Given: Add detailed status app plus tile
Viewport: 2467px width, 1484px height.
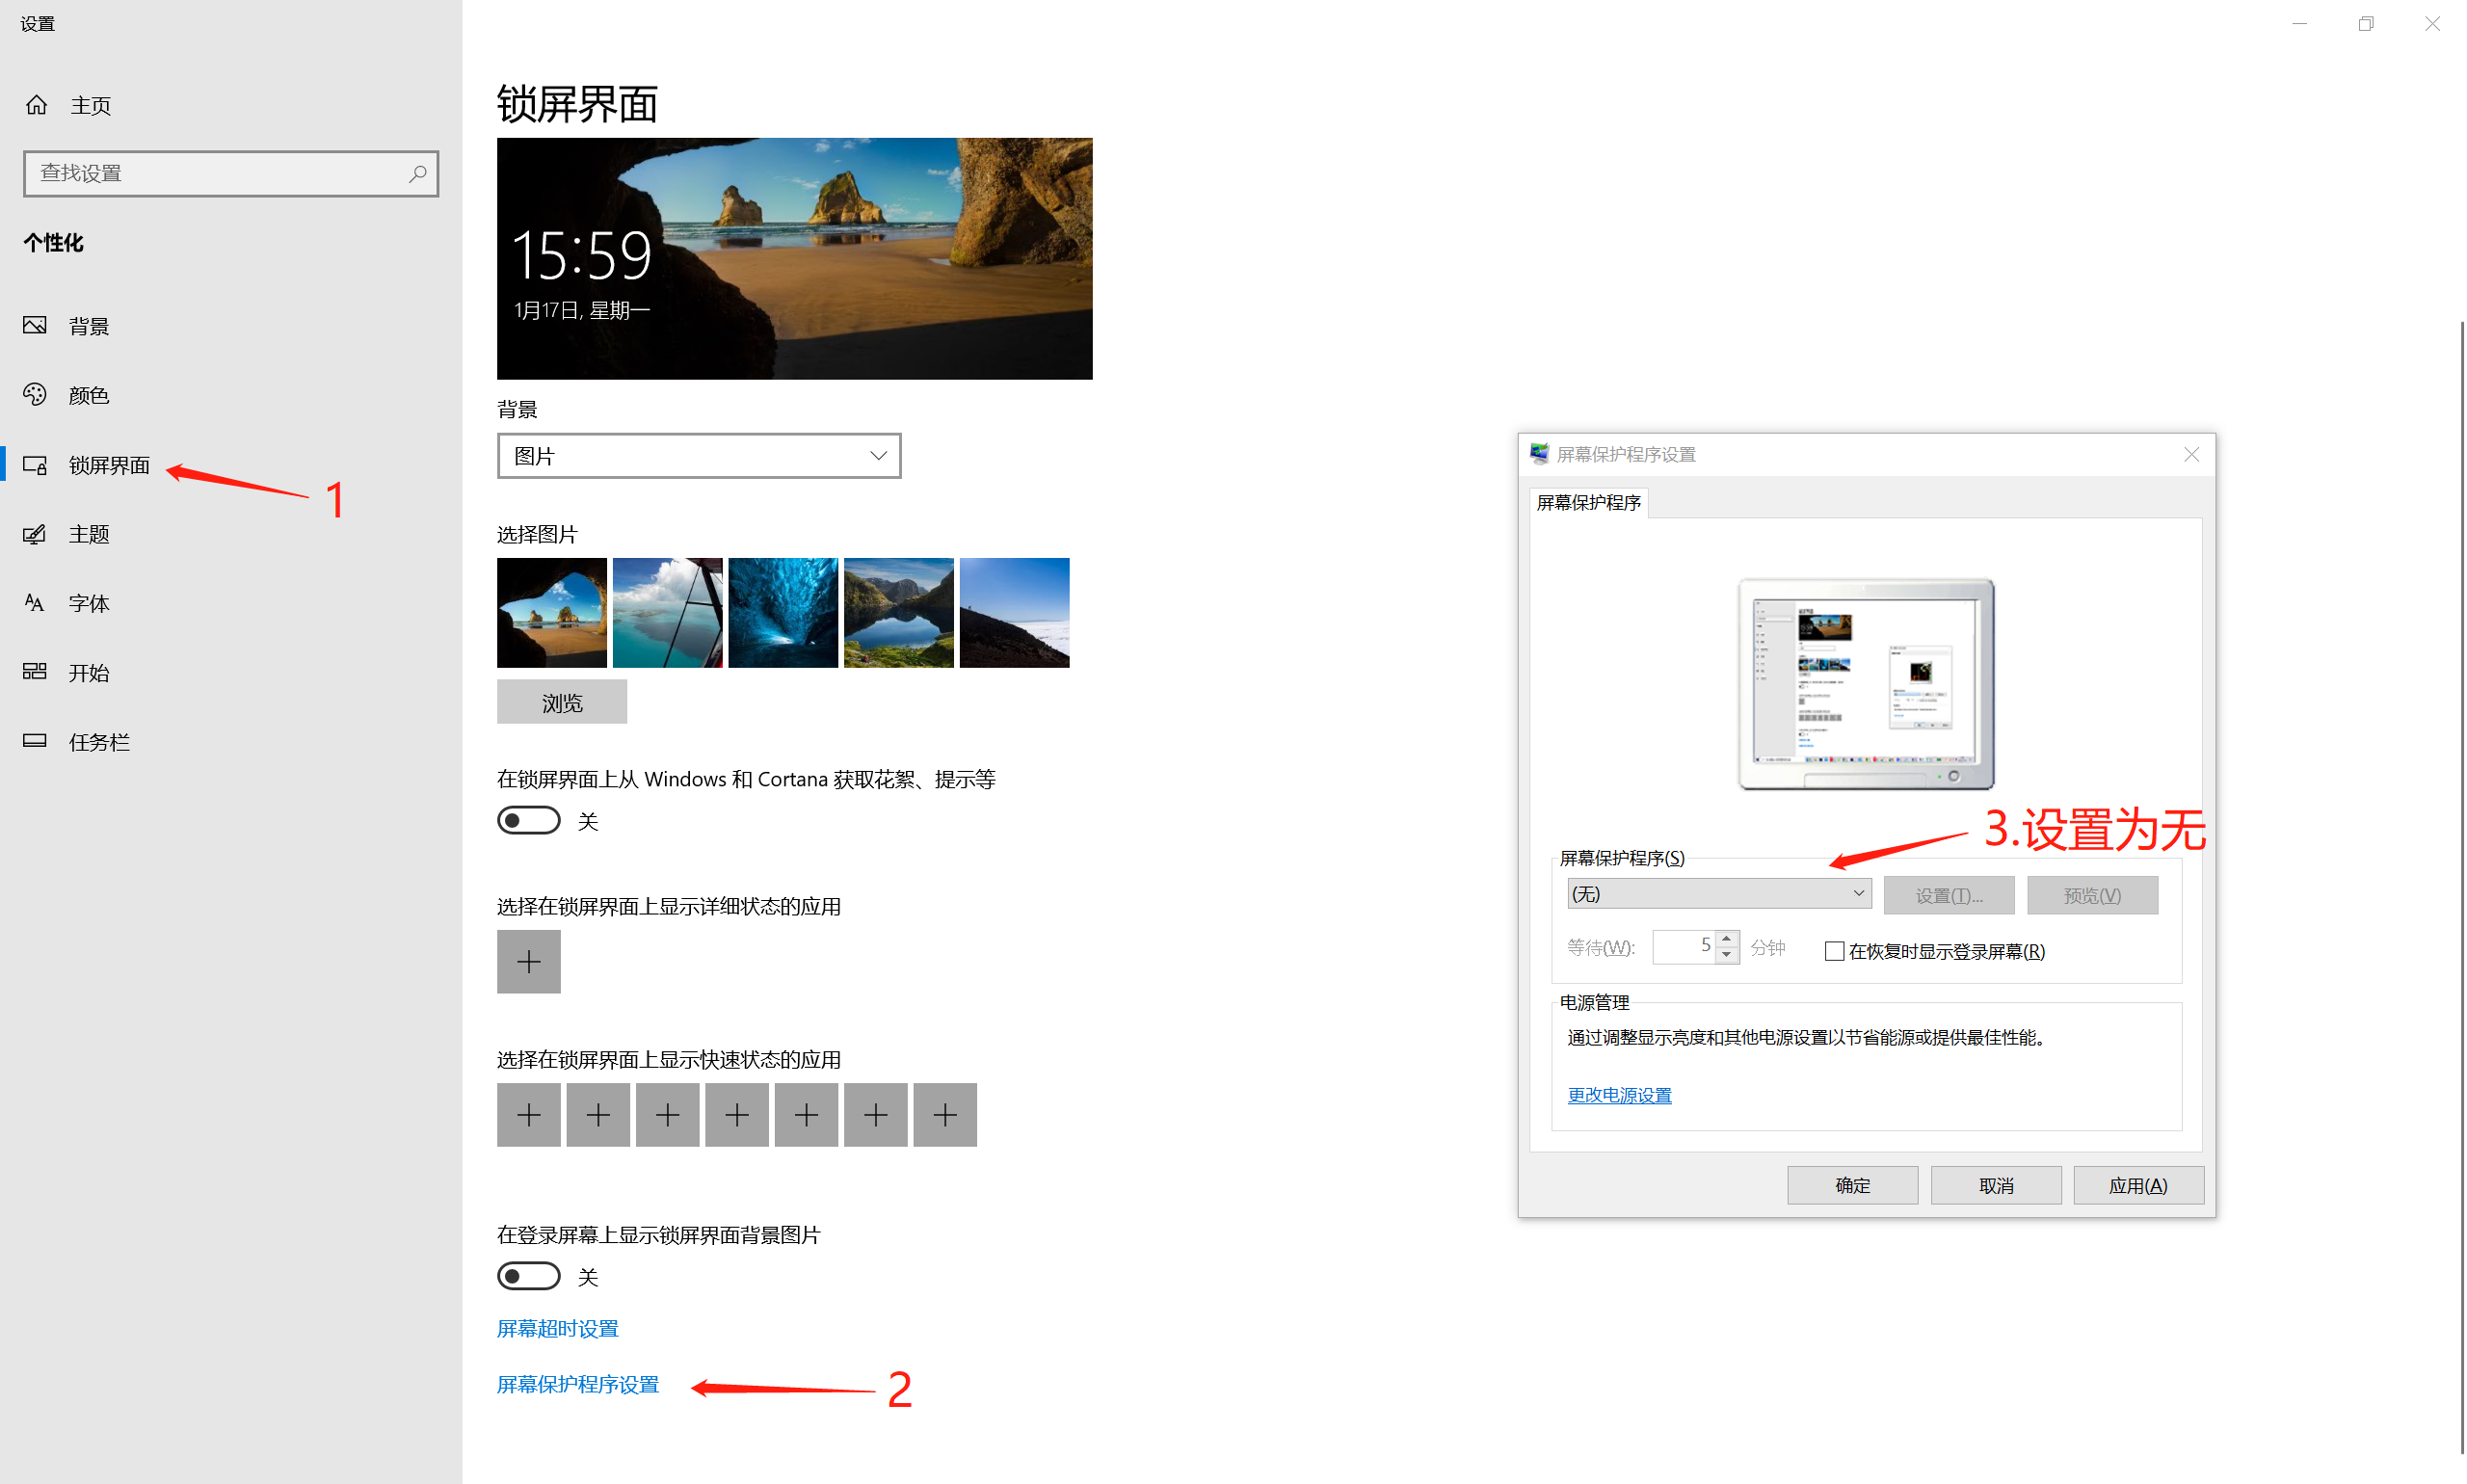Looking at the screenshot, I should tap(528, 962).
